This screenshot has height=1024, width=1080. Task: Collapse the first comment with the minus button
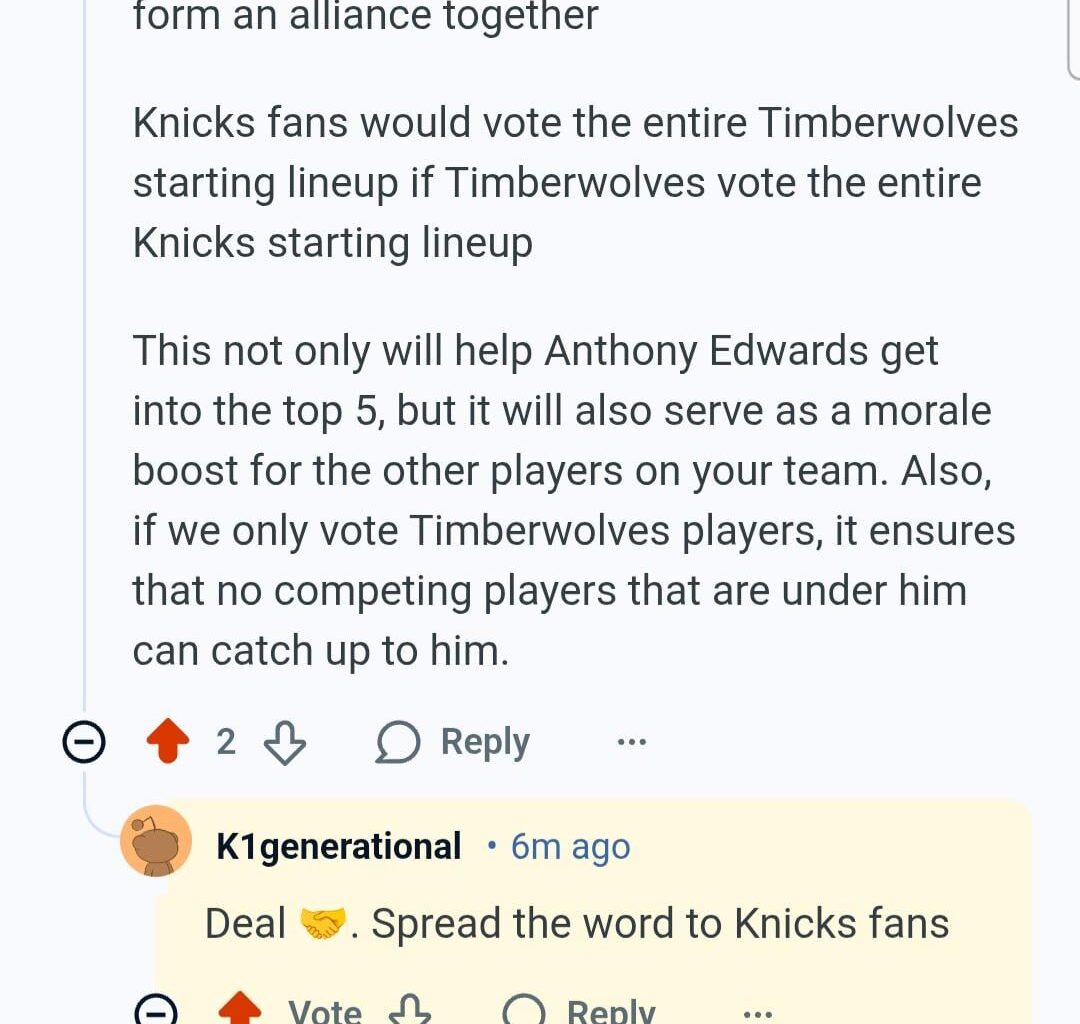(x=86, y=740)
